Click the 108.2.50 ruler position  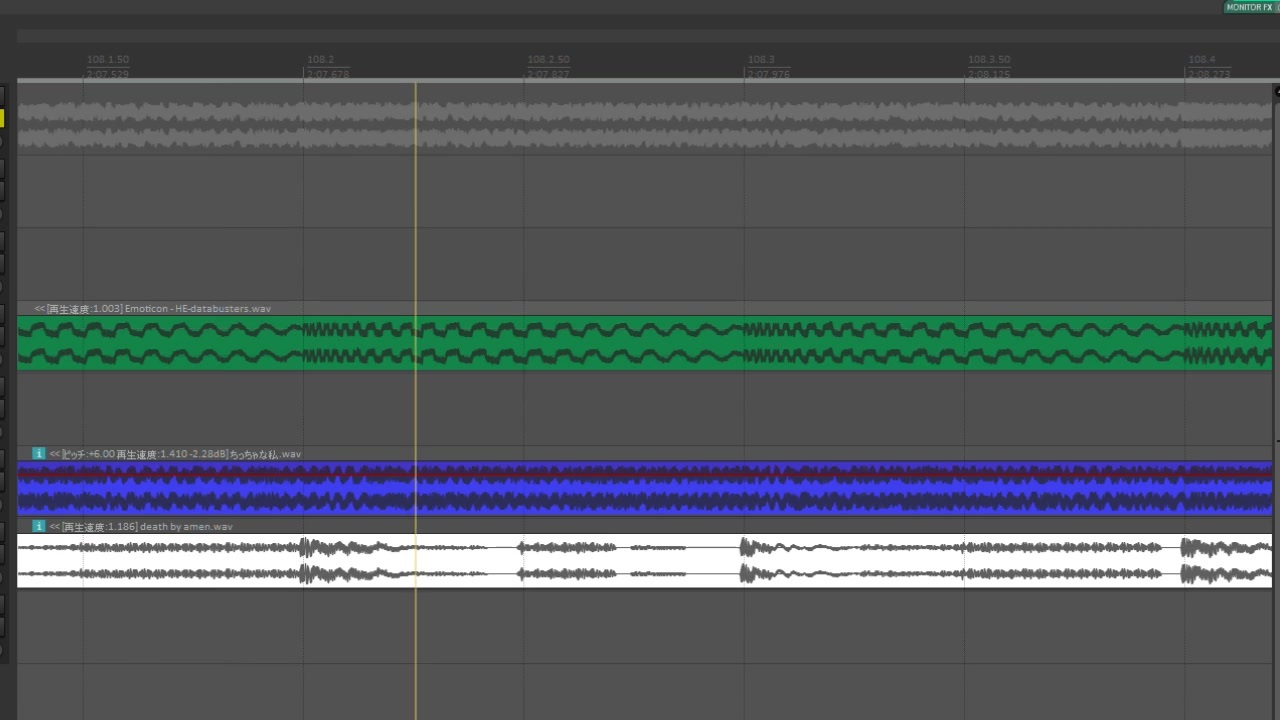pyautogui.click(x=548, y=60)
